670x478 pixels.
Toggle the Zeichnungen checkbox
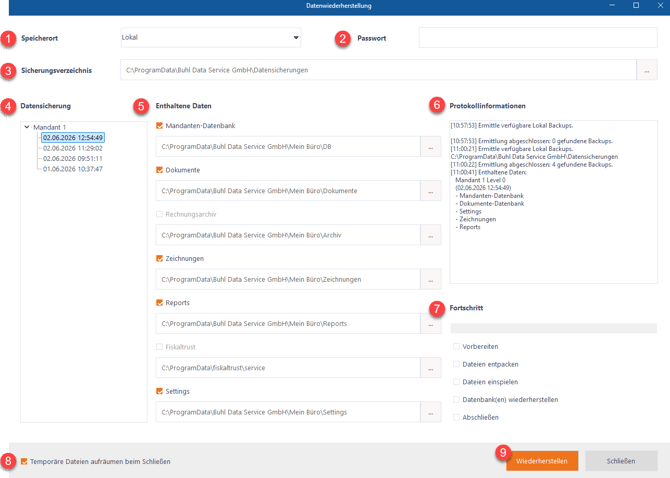point(159,258)
